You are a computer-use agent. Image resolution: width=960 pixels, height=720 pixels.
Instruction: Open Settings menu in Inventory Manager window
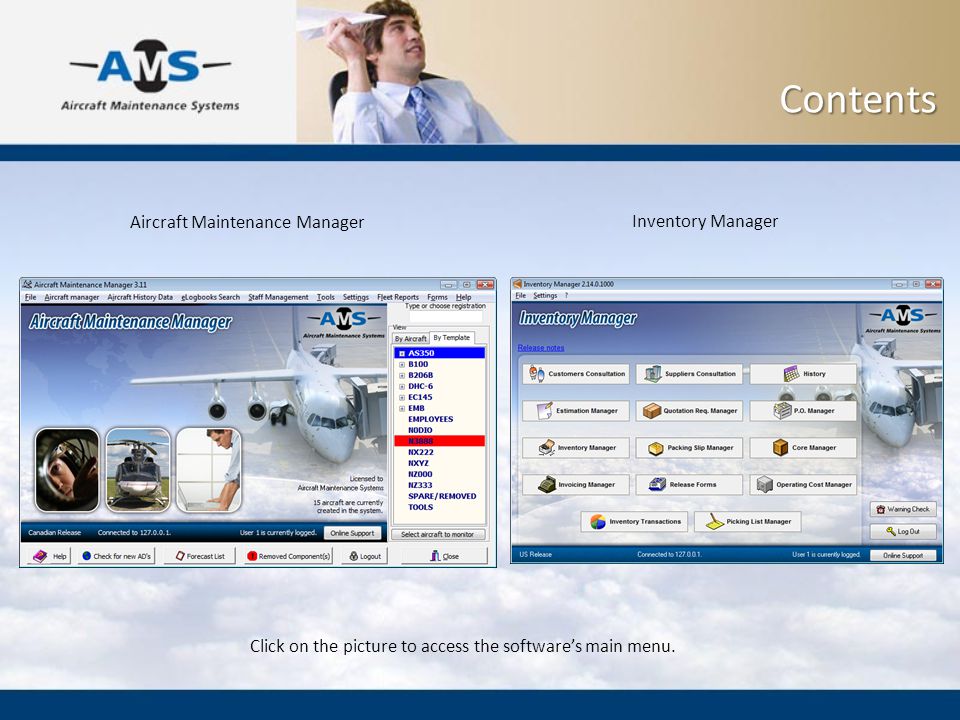coord(545,295)
